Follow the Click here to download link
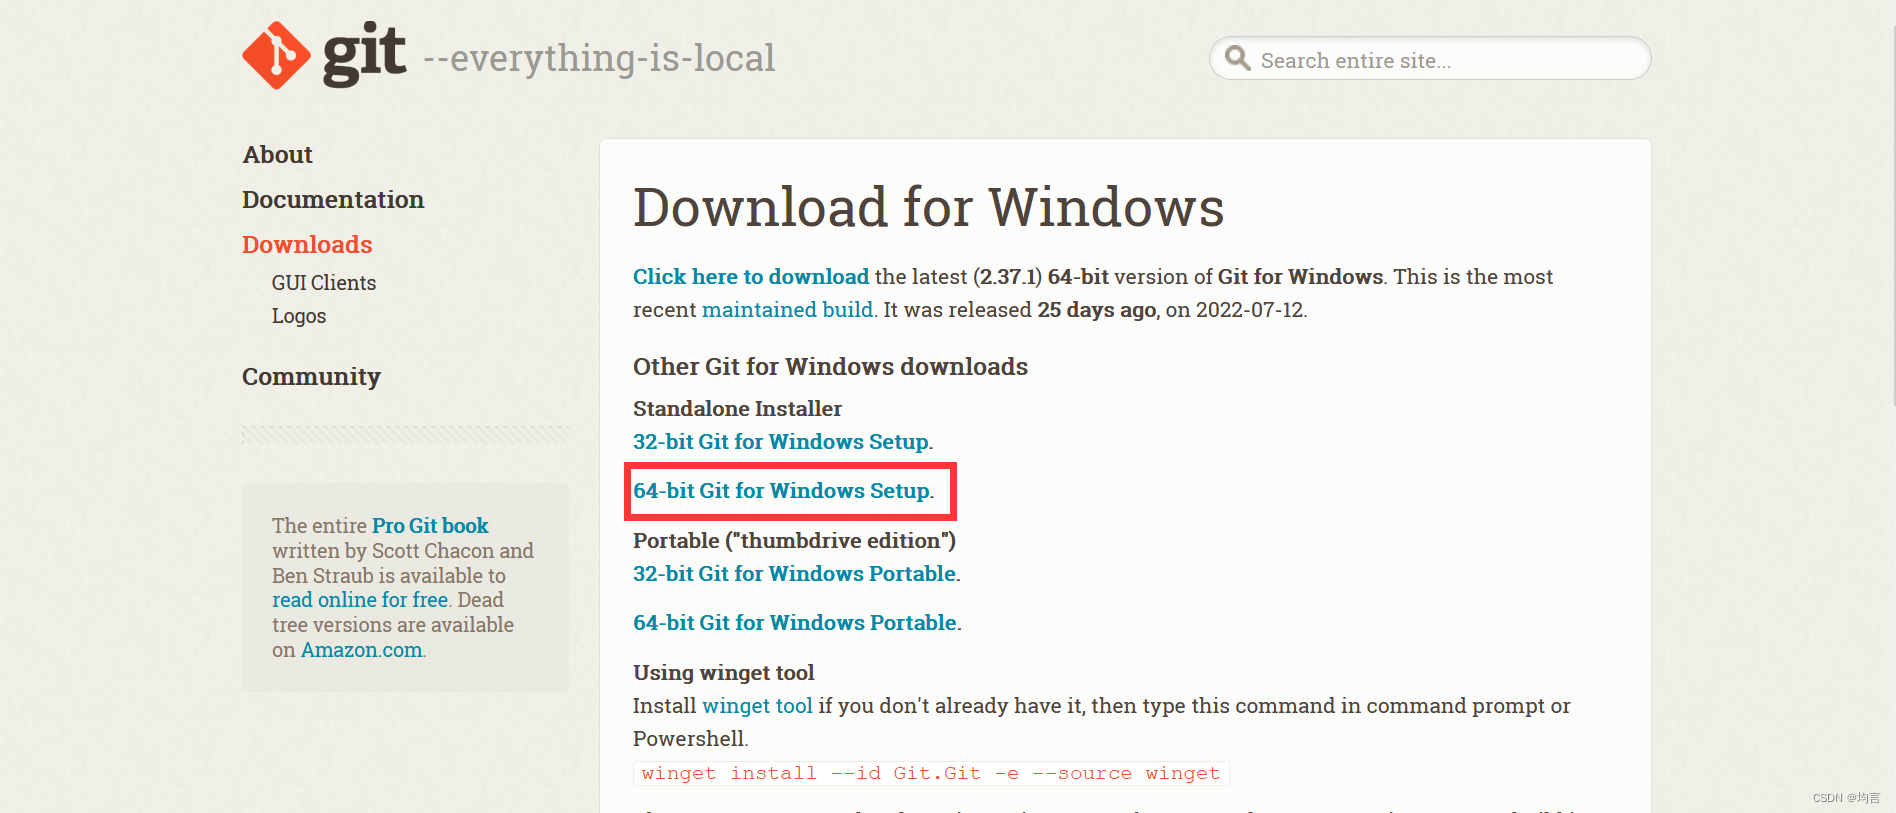1896x813 pixels. [751, 277]
